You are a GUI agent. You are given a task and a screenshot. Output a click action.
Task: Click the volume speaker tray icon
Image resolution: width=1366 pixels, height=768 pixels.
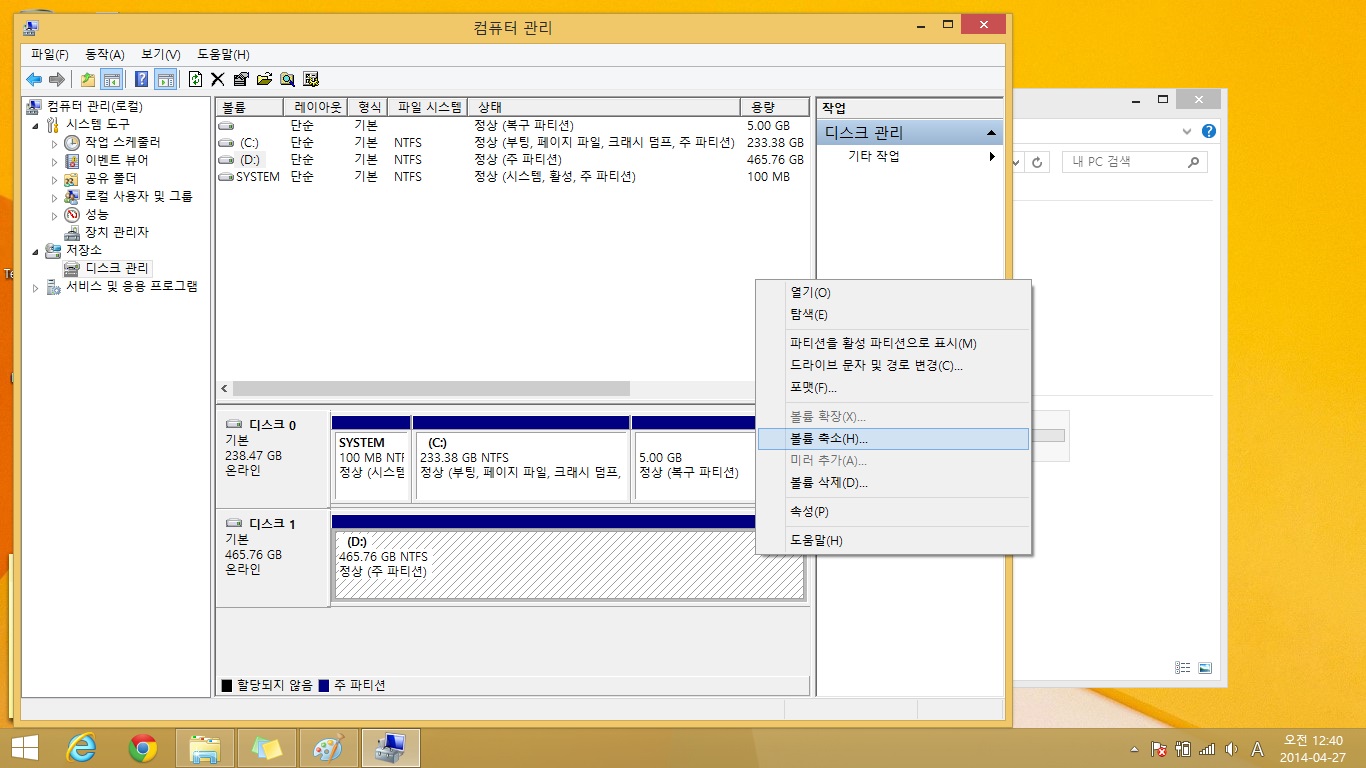point(1231,749)
